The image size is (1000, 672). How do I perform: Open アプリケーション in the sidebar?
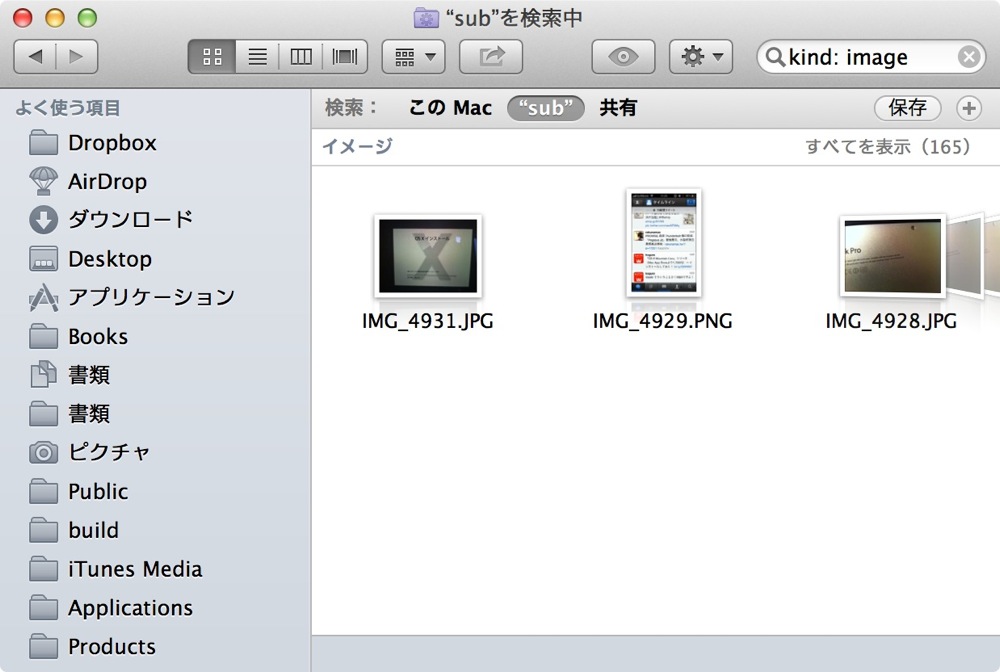click(x=156, y=298)
